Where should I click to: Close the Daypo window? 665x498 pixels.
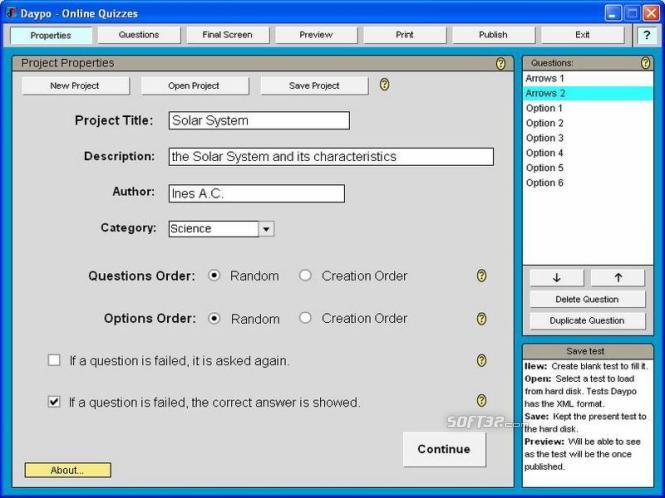651,13
